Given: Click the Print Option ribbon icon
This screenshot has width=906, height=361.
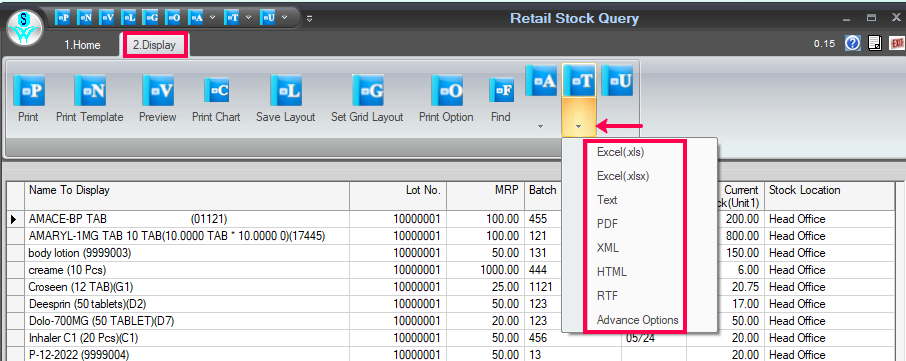Looking at the screenshot, I should (x=447, y=91).
